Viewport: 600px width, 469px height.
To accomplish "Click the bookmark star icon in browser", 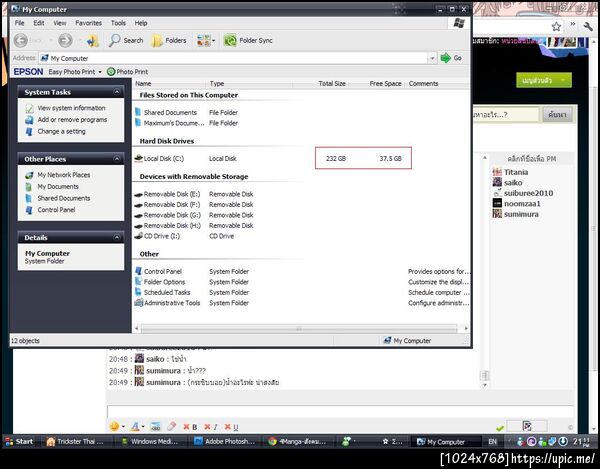I will coord(556,26).
